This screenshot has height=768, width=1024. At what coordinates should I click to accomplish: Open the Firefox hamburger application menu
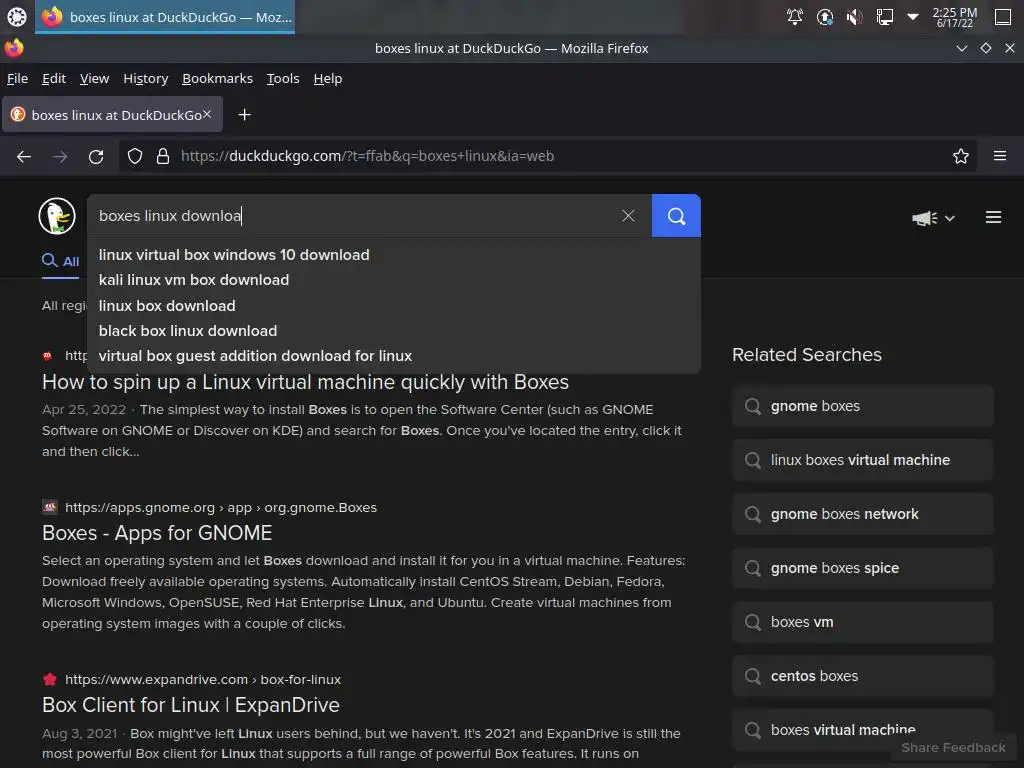click(x=1000, y=156)
